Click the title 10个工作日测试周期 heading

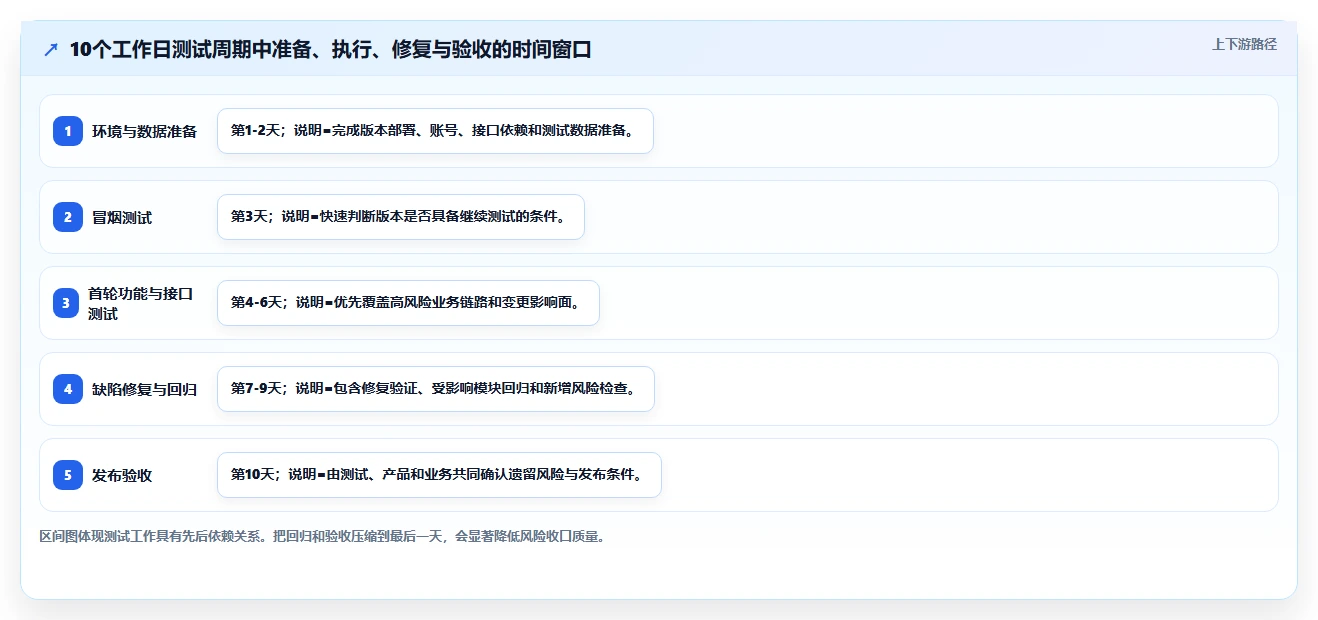coord(330,50)
